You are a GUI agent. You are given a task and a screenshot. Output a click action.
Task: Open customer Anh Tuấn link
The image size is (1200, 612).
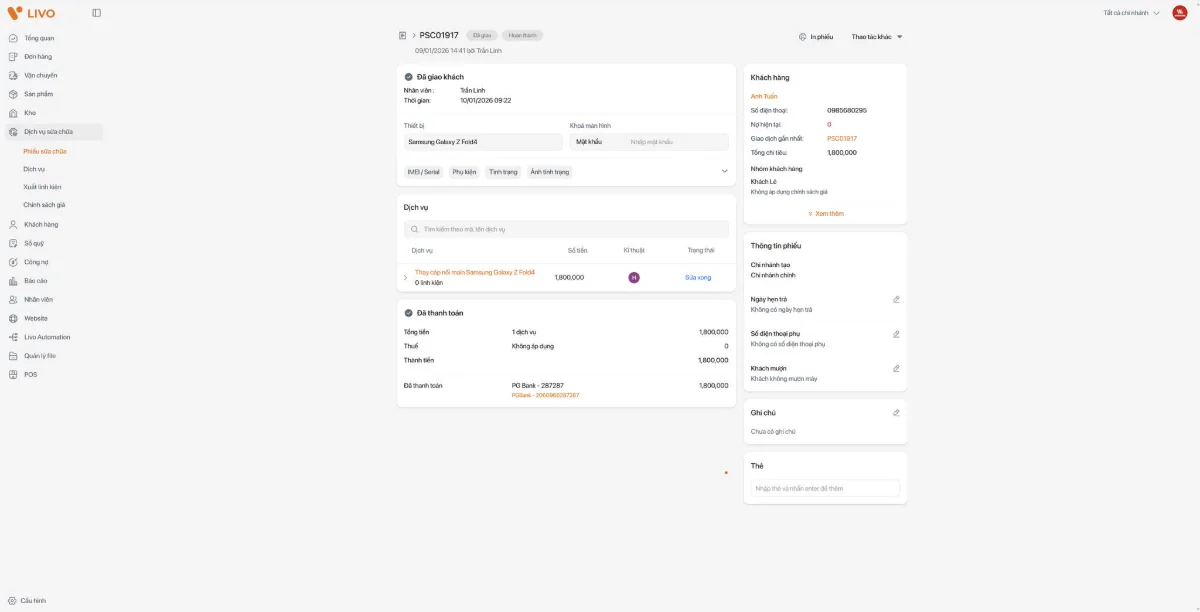pyautogui.click(x=764, y=96)
